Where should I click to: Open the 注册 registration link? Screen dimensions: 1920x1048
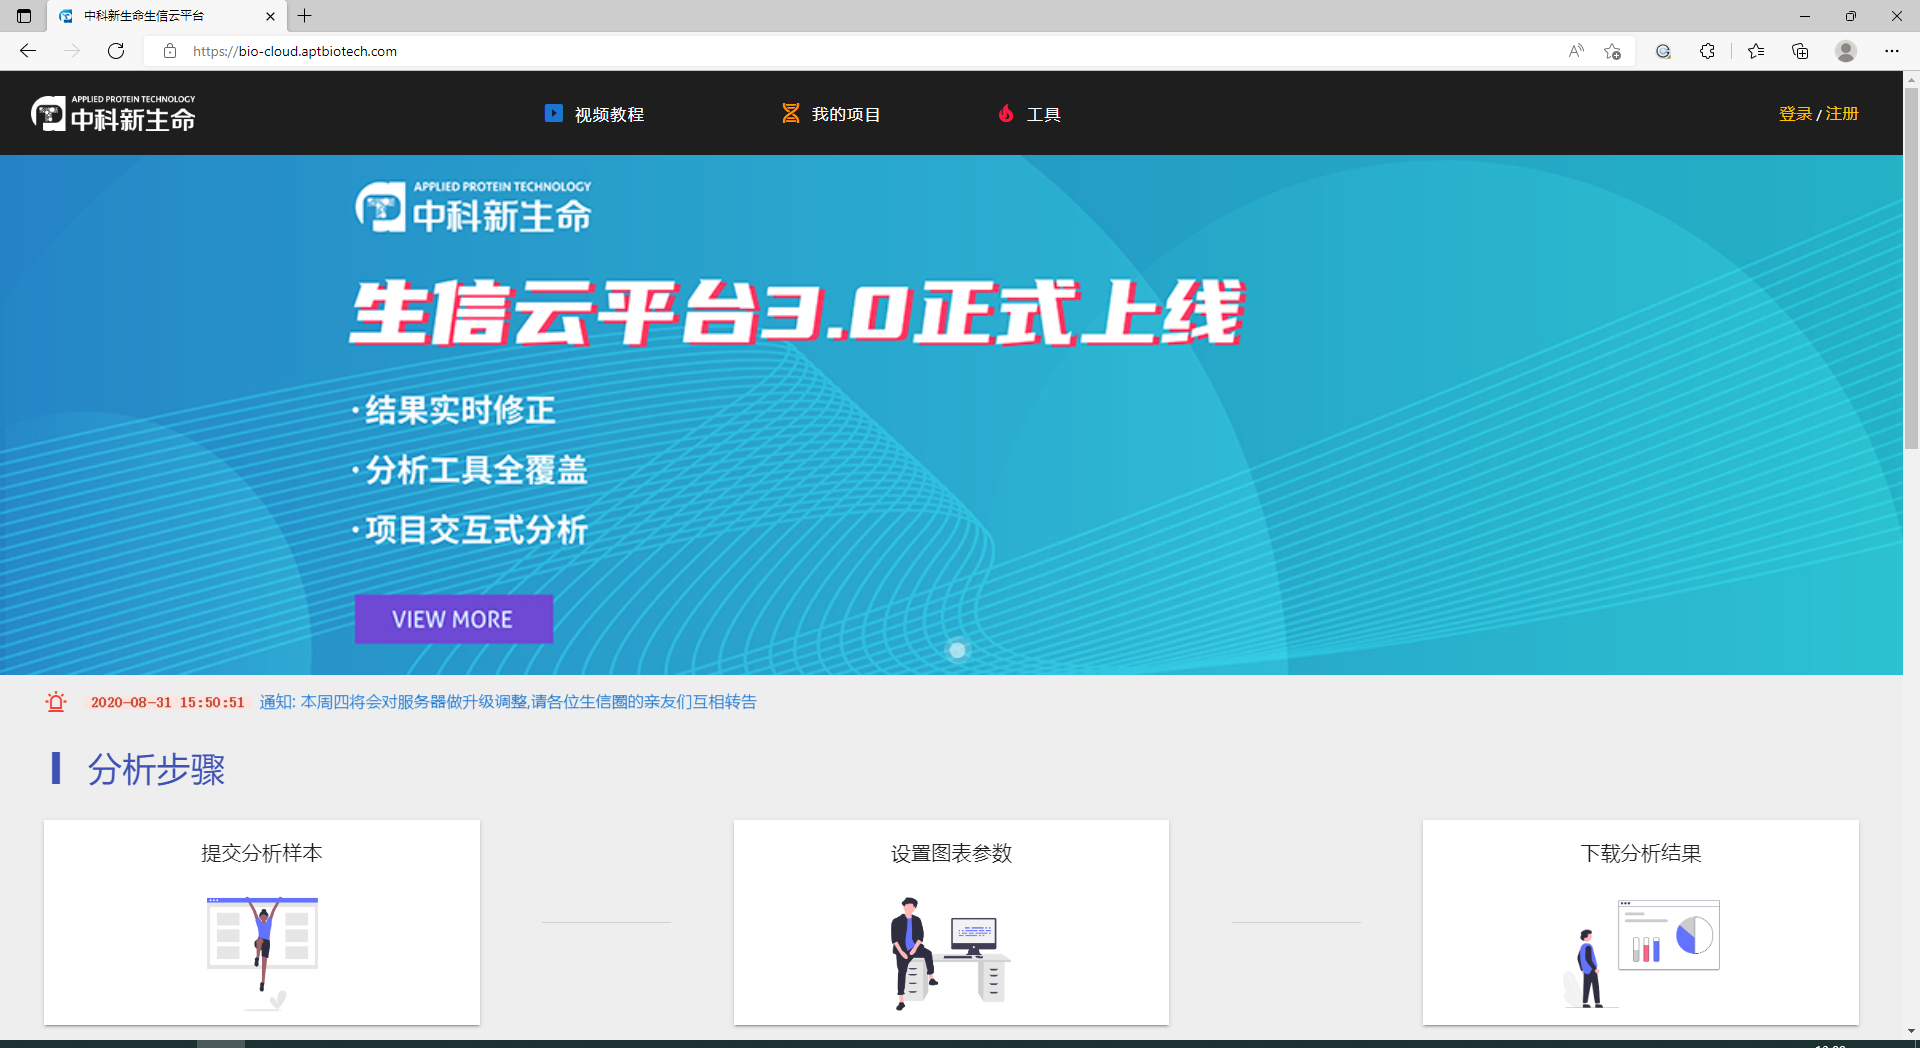pos(1842,113)
